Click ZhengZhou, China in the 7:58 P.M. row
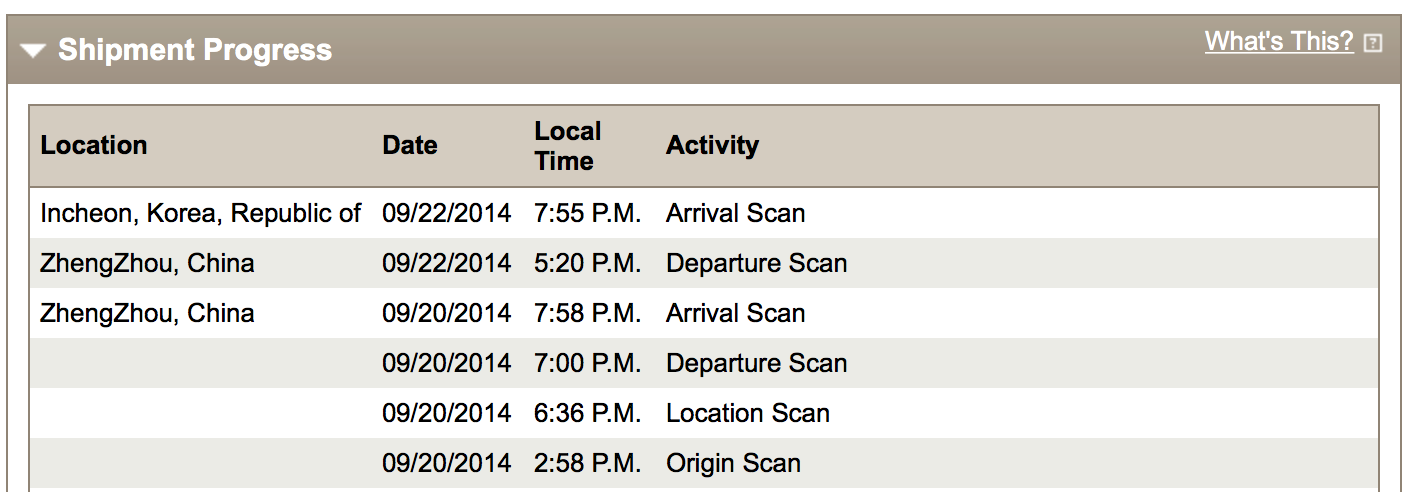1412x492 pixels. pyautogui.click(x=147, y=313)
